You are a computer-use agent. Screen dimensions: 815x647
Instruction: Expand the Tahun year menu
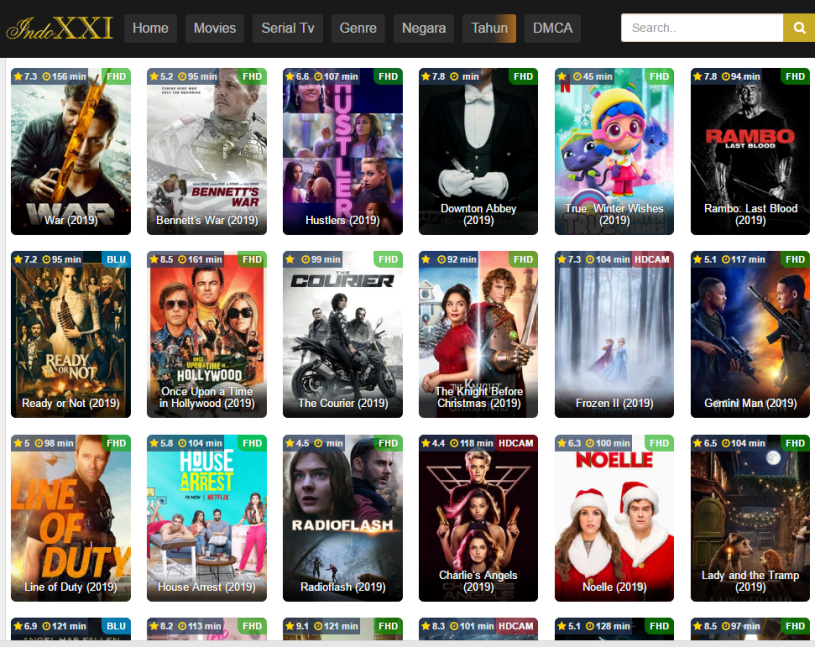pyautogui.click(x=489, y=28)
